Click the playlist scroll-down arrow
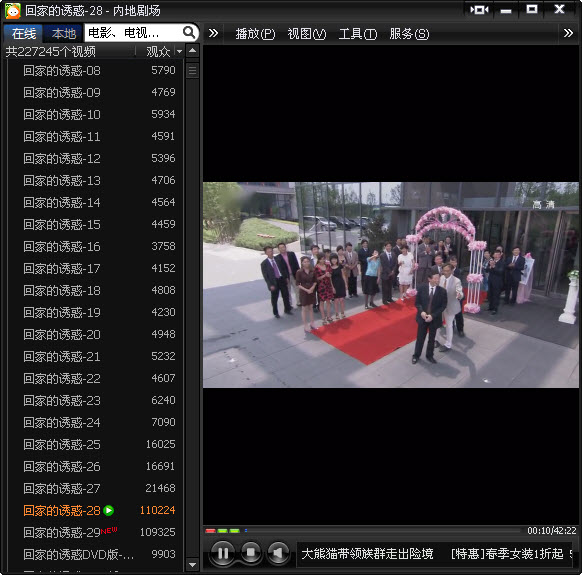This screenshot has width=582, height=575. coord(192,565)
